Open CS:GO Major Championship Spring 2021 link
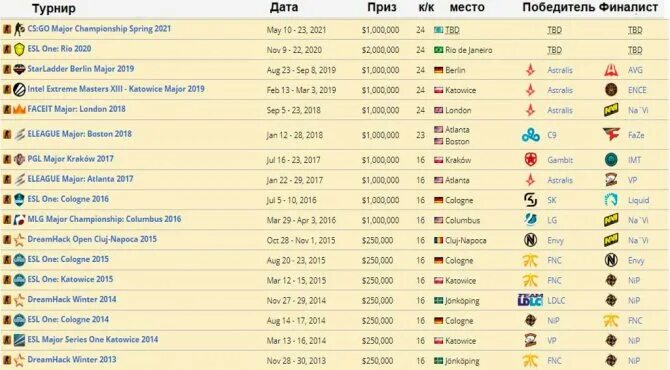 tap(99, 29)
